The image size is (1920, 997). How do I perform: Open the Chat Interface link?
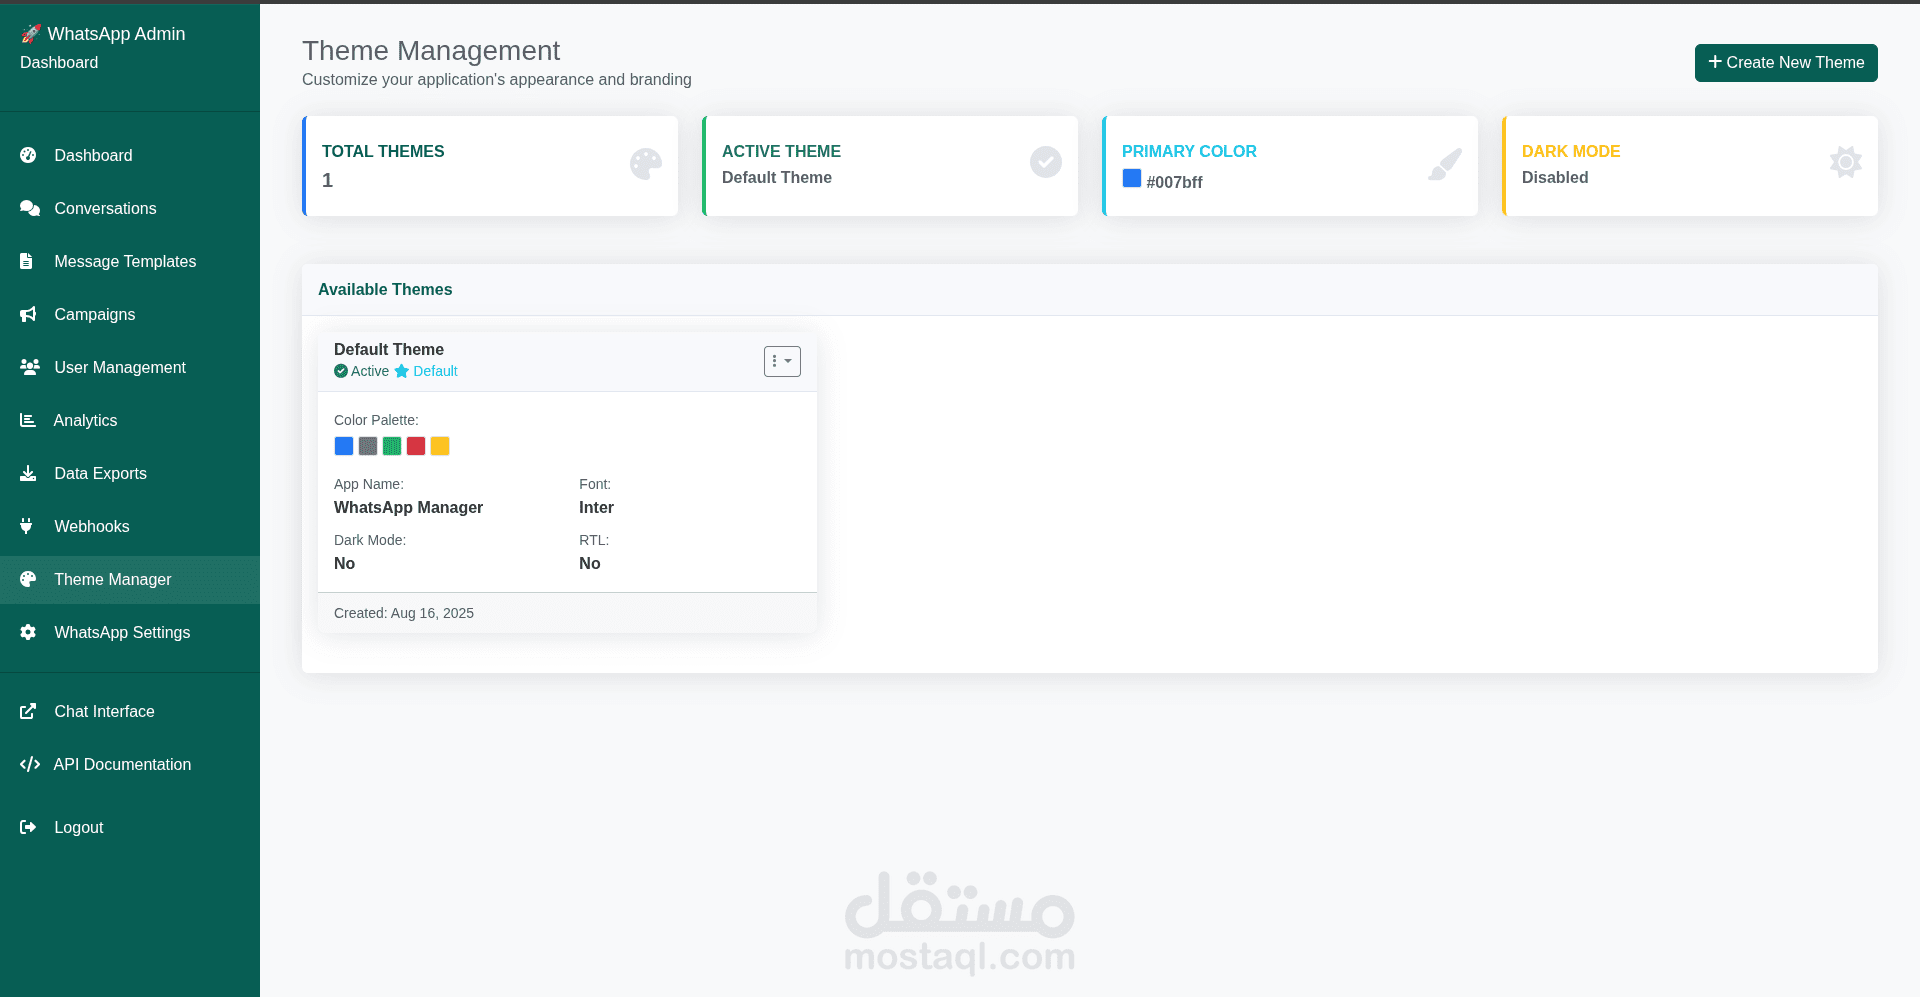(130, 711)
